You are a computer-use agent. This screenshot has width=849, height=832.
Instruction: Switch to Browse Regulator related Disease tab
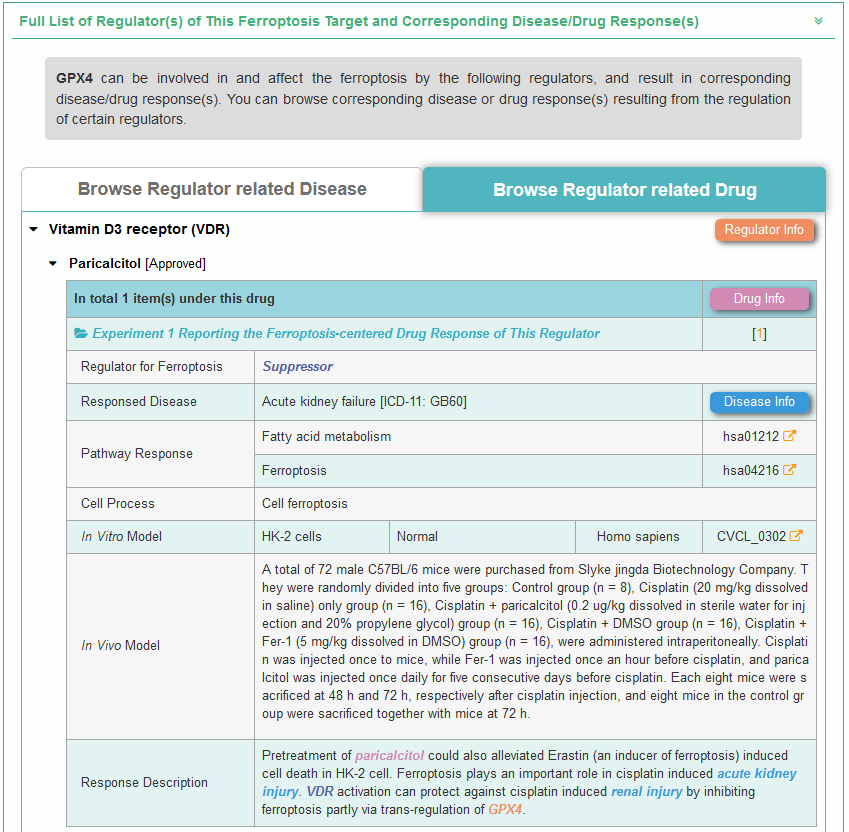point(222,189)
